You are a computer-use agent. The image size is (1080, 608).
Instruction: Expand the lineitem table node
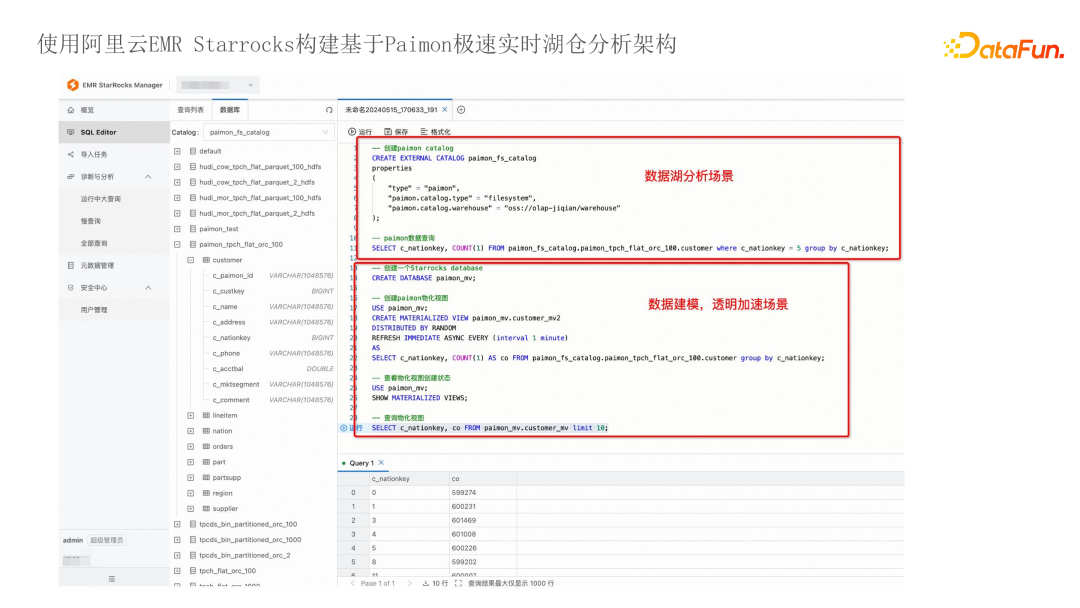click(x=191, y=416)
